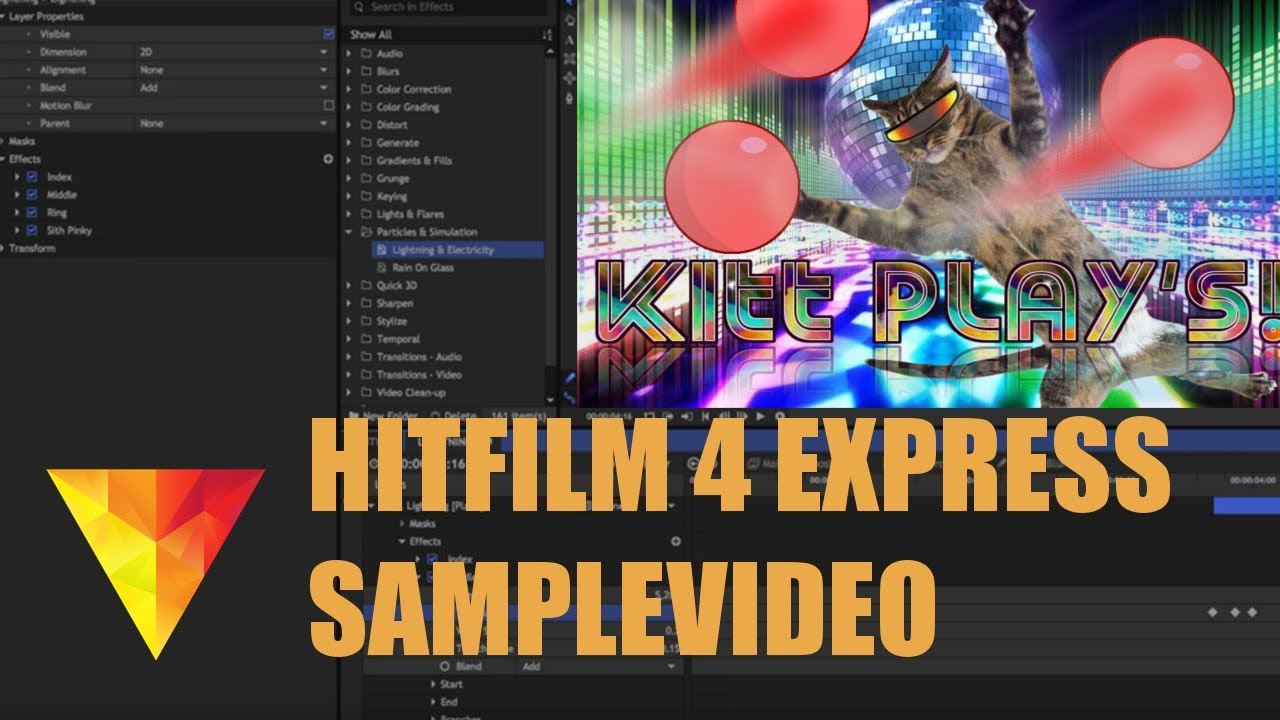The height and width of the screenshot is (720, 1280).
Task: Expand the Audio effects folder arrow
Action: [x=350, y=53]
